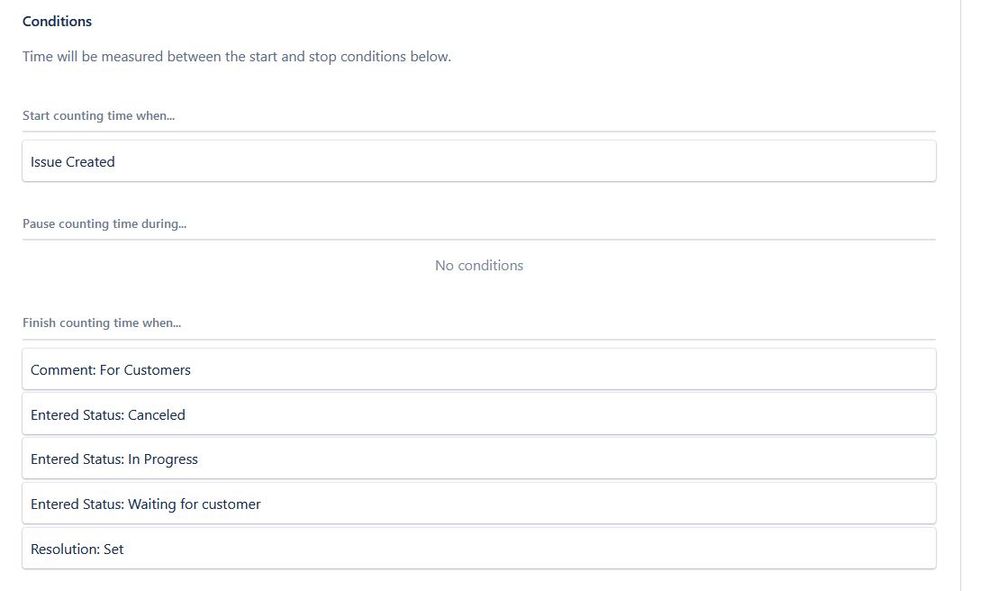Screen dimensions: 998x591
Task: Click the time measurement description text
Action: pos(236,56)
